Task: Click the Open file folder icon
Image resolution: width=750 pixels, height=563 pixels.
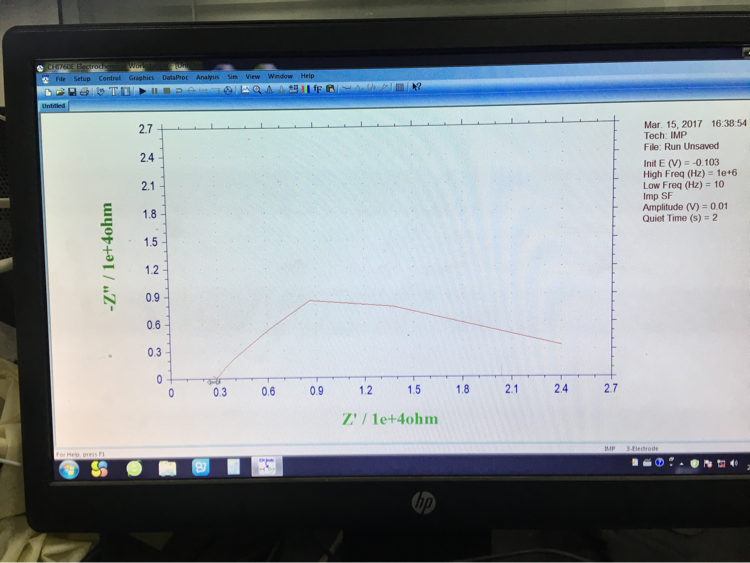Action: 60,92
